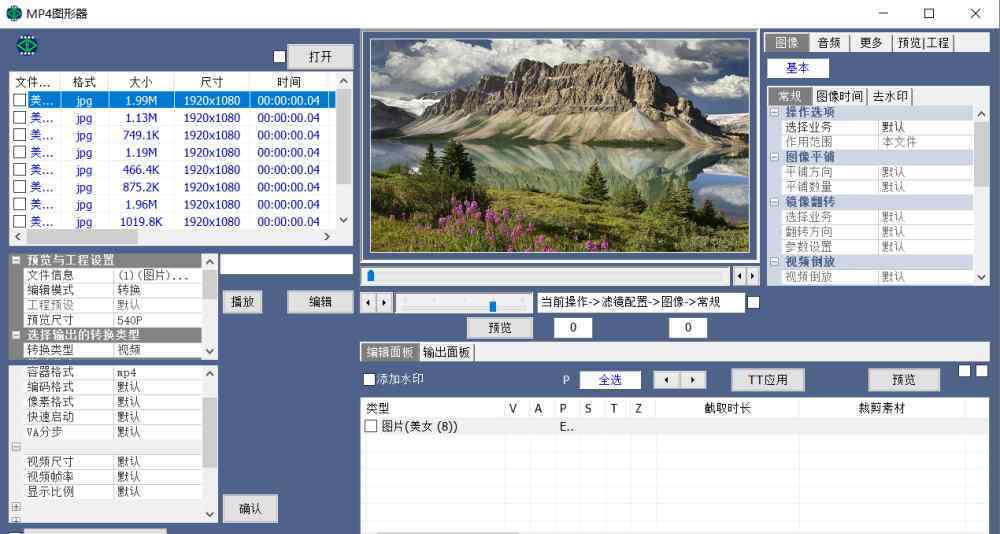This screenshot has height=534, width=1000.
Task: Click the 大小 column header
Action: (x=141, y=82)
